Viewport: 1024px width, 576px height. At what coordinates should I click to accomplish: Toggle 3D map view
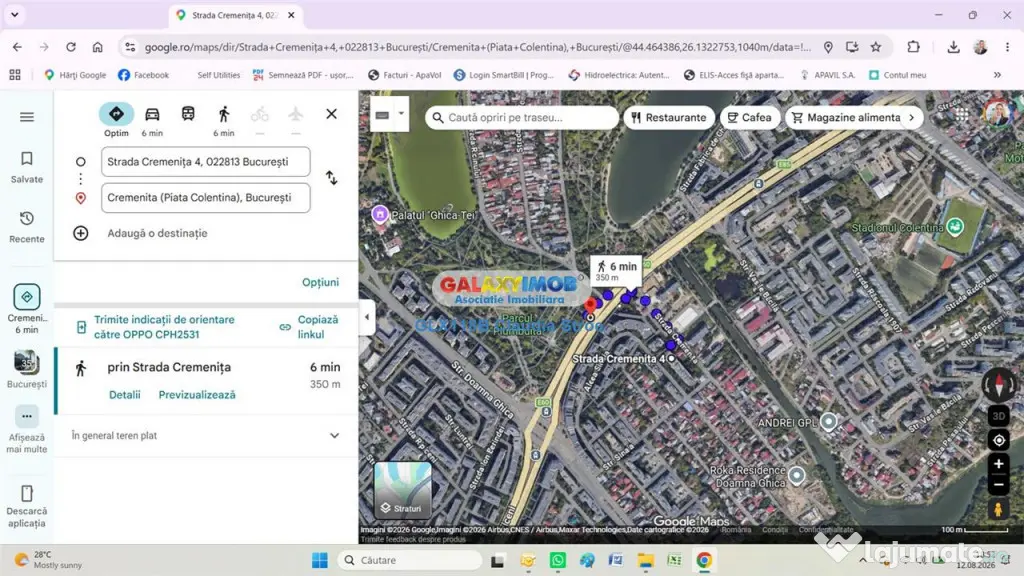coord(999,416)
